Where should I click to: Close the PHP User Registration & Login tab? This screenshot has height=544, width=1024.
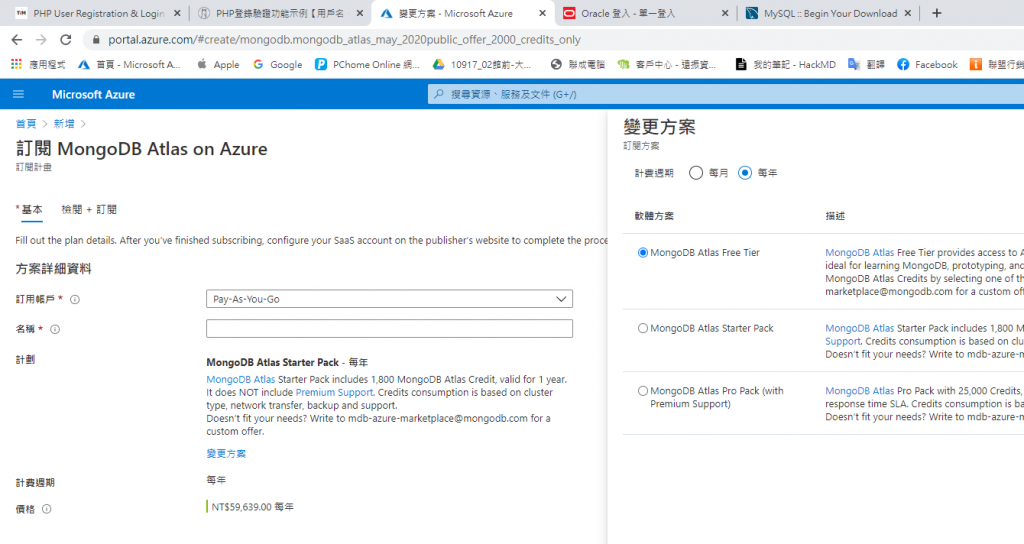tap(177, 13)
